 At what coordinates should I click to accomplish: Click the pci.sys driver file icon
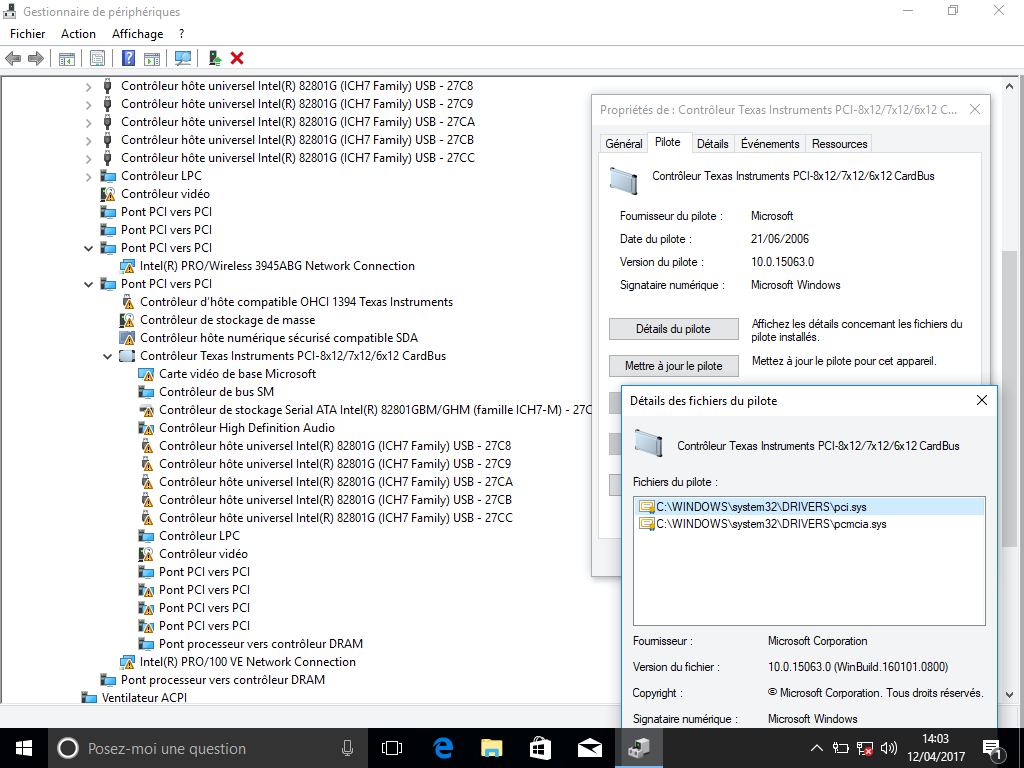click(x=647, y=507)
